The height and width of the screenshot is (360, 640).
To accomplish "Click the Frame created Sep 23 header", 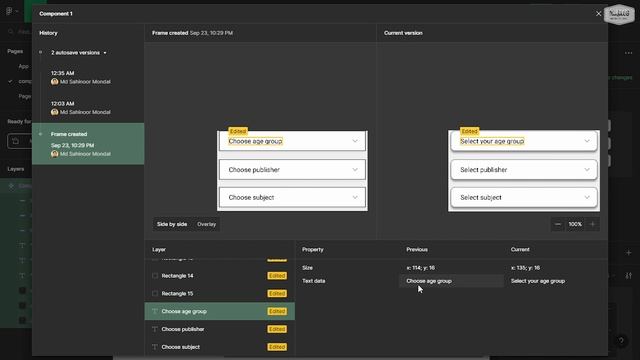I will tap(192, 33).
